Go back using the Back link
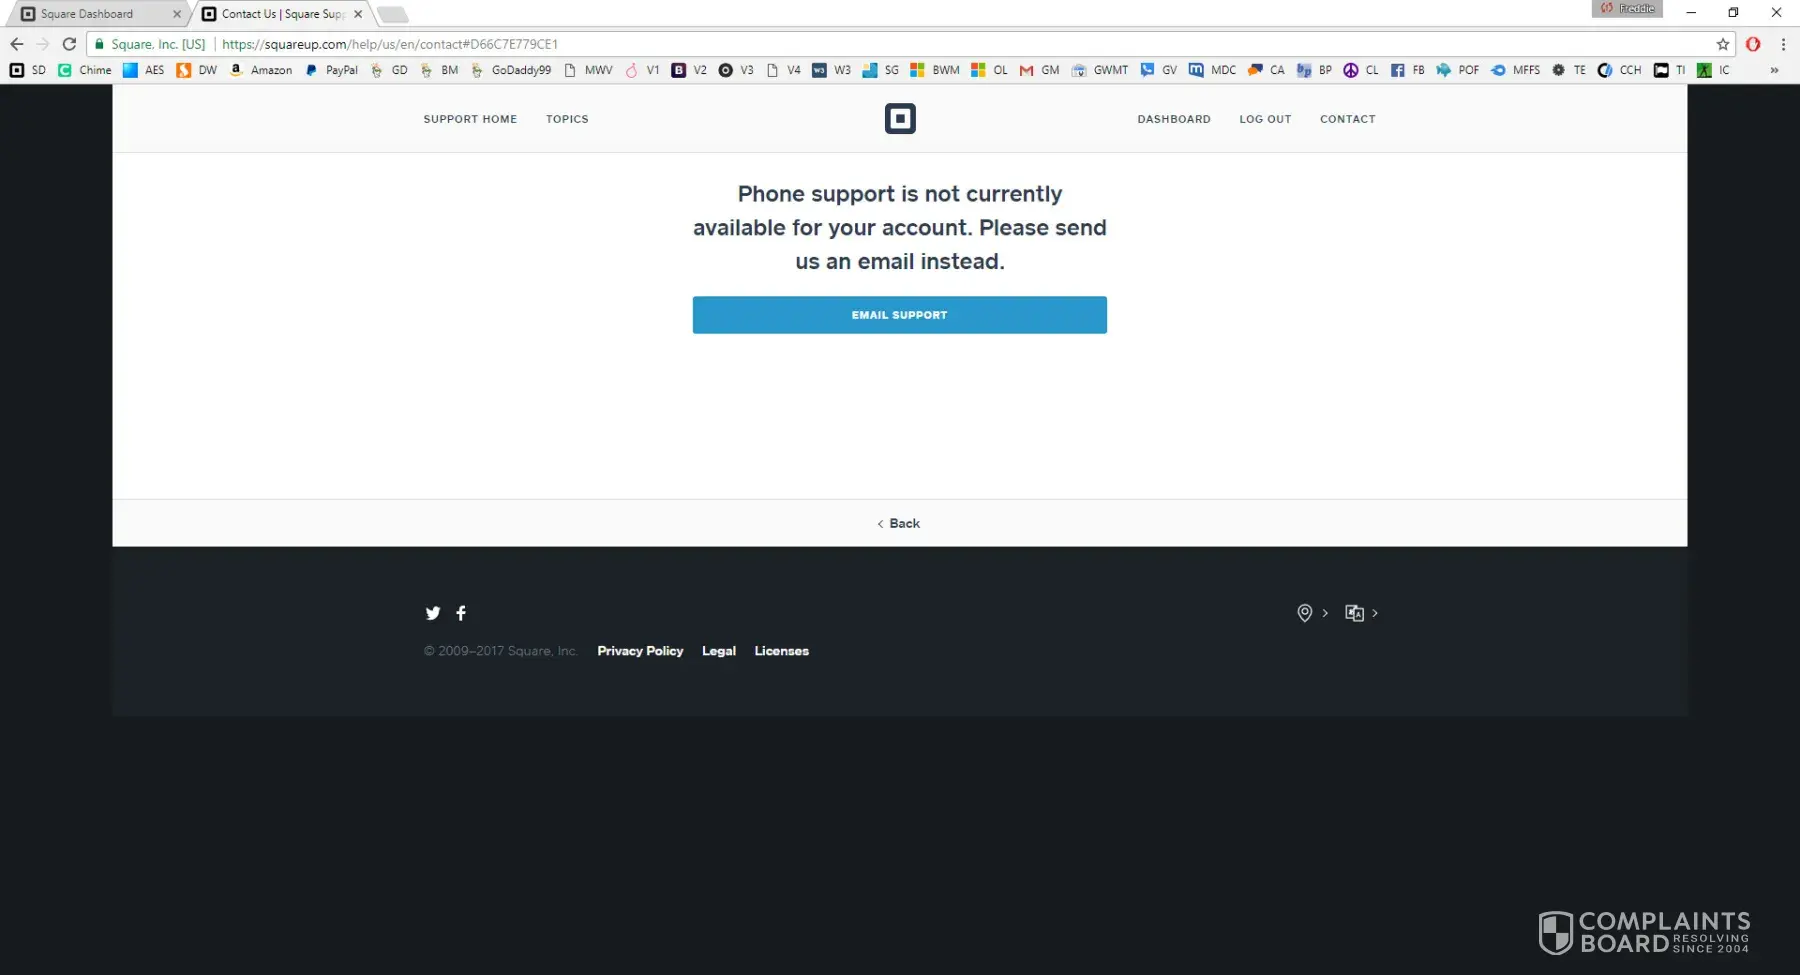Viewport: 1800px width, 975px height. [x=899, y=523]
